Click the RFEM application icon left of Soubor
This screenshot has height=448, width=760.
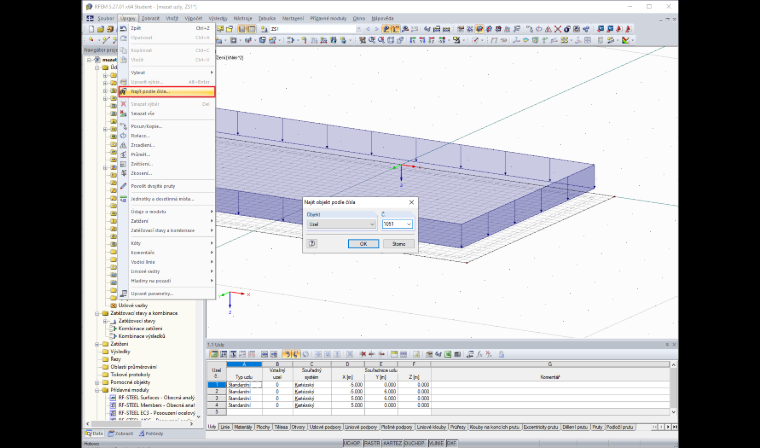[x=90, y=18]
